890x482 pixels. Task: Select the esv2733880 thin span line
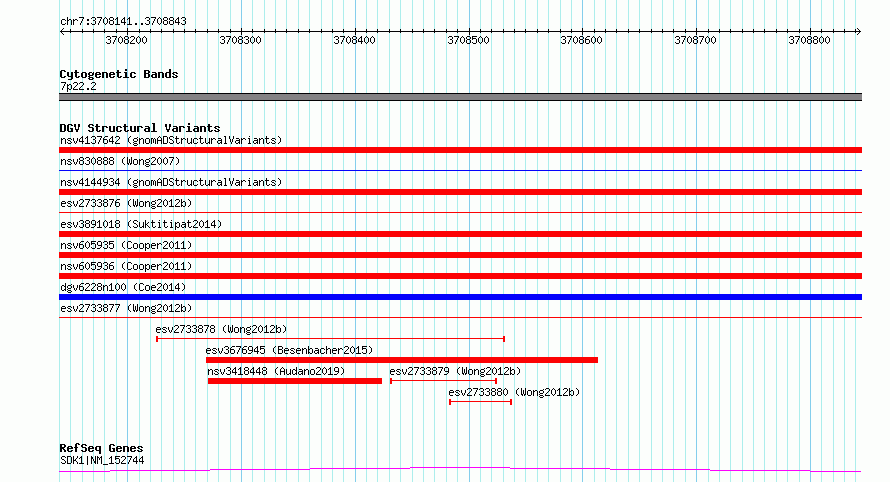point(481,402)
